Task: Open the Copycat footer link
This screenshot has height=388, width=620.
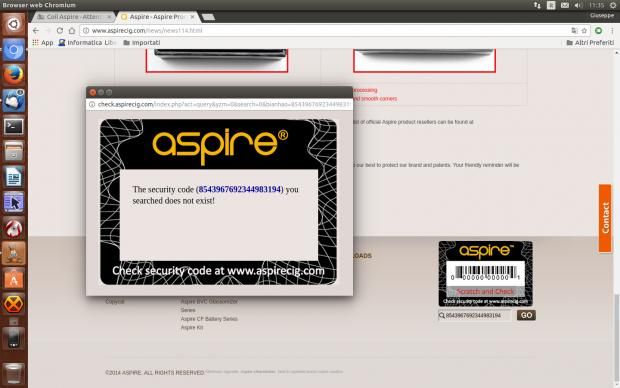Action: click(x=115, y=301)
